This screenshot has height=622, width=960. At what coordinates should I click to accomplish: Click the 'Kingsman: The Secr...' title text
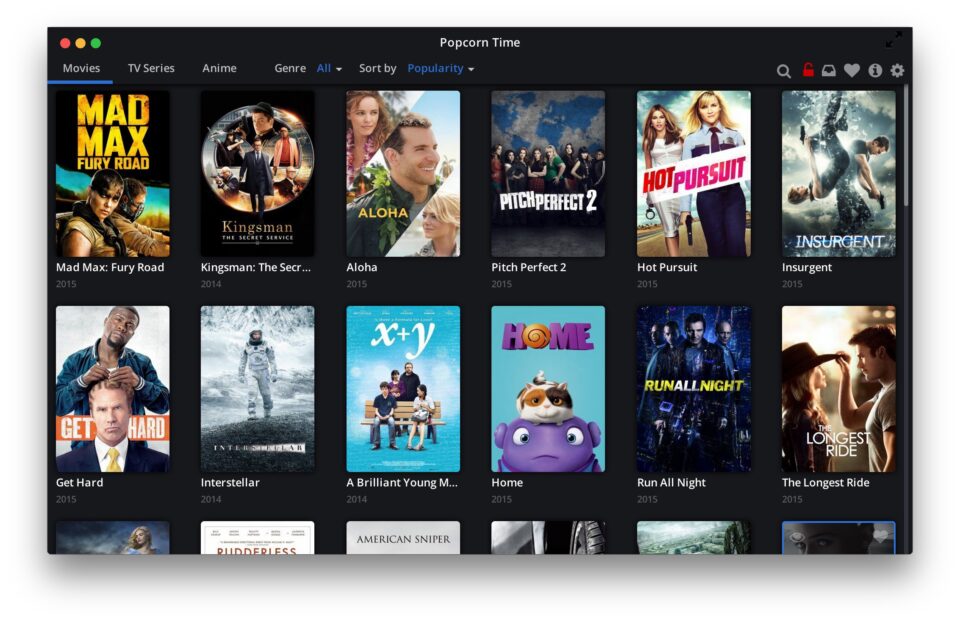[x=256, y=267]
